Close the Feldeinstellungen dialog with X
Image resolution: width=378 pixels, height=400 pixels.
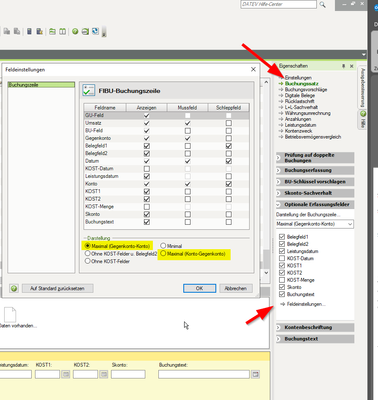tap(253, 69)
